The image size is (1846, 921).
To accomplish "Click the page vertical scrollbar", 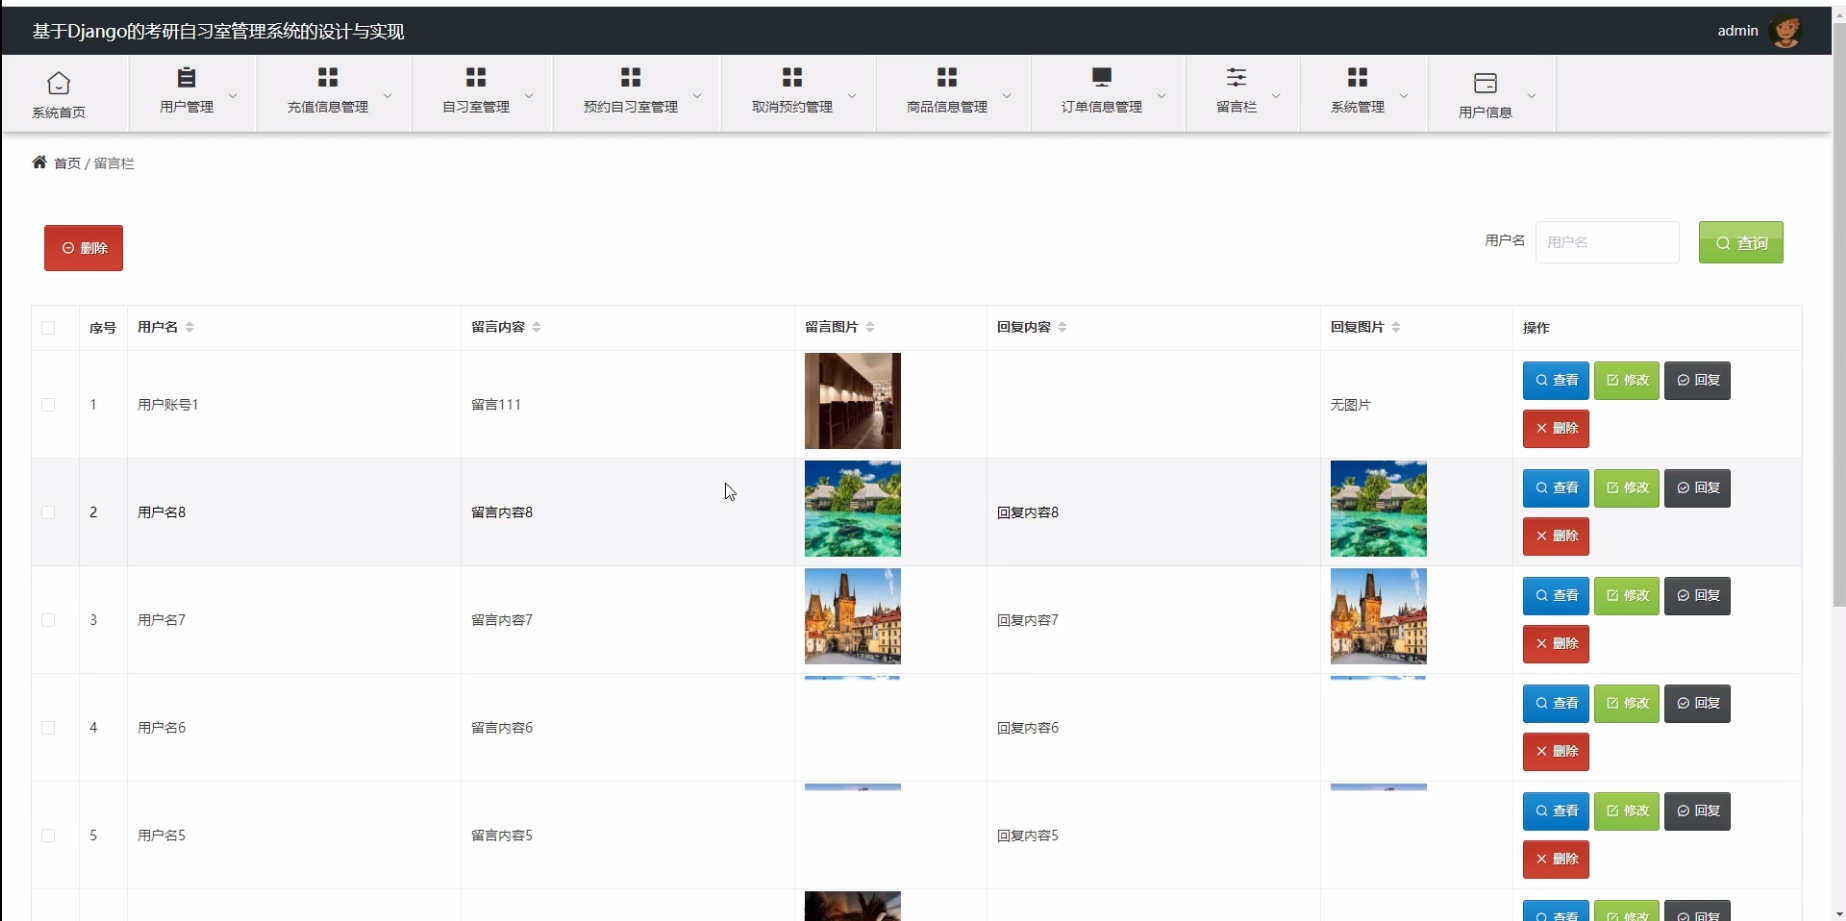I will click(1838, 315).
